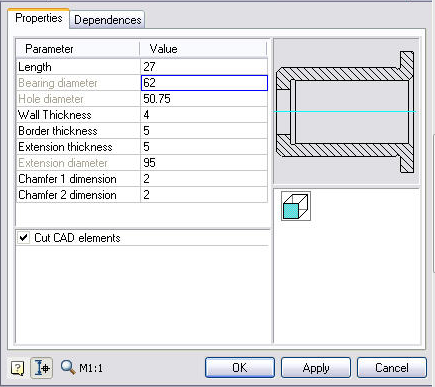This screenshot has height=387, width=435.
Task: Click the Bearing diameter parameter label
Action: 58,83
